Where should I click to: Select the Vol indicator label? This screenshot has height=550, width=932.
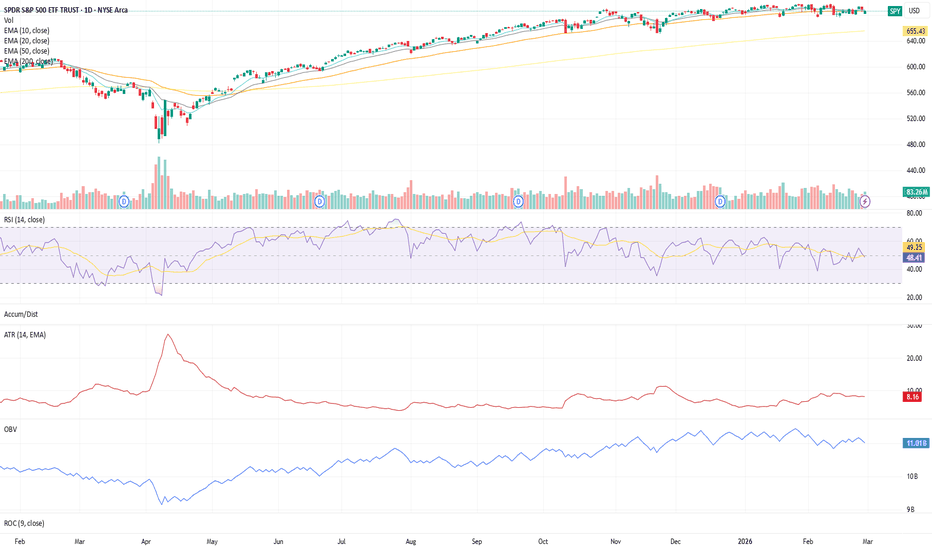click(8, 20)
